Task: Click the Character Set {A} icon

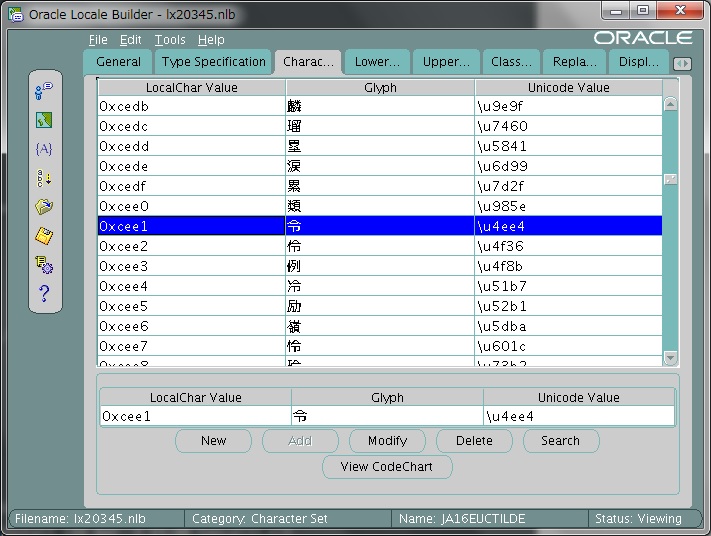Action: (x=44, y=149)
